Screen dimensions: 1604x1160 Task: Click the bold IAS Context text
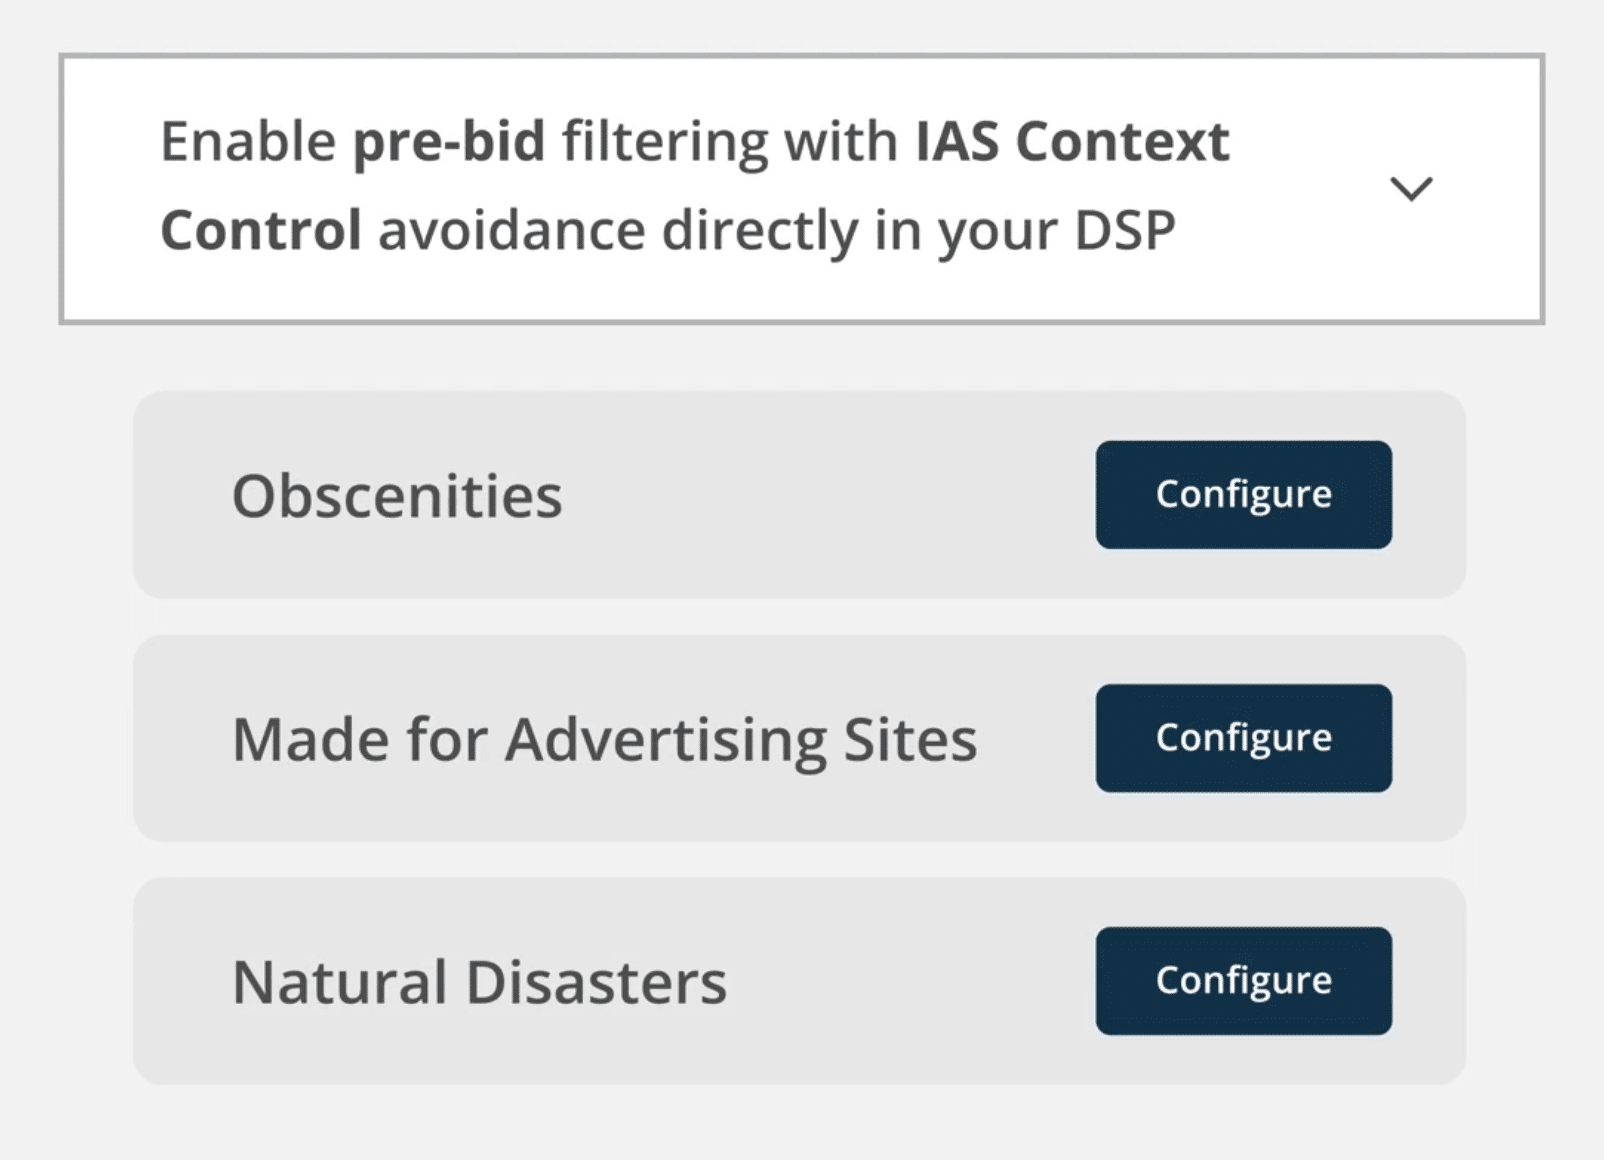click(x=1072, y=141)
